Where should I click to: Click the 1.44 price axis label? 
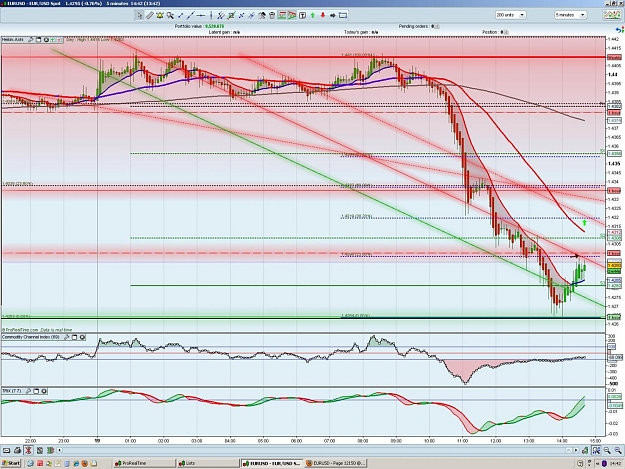tap(613, 75)
